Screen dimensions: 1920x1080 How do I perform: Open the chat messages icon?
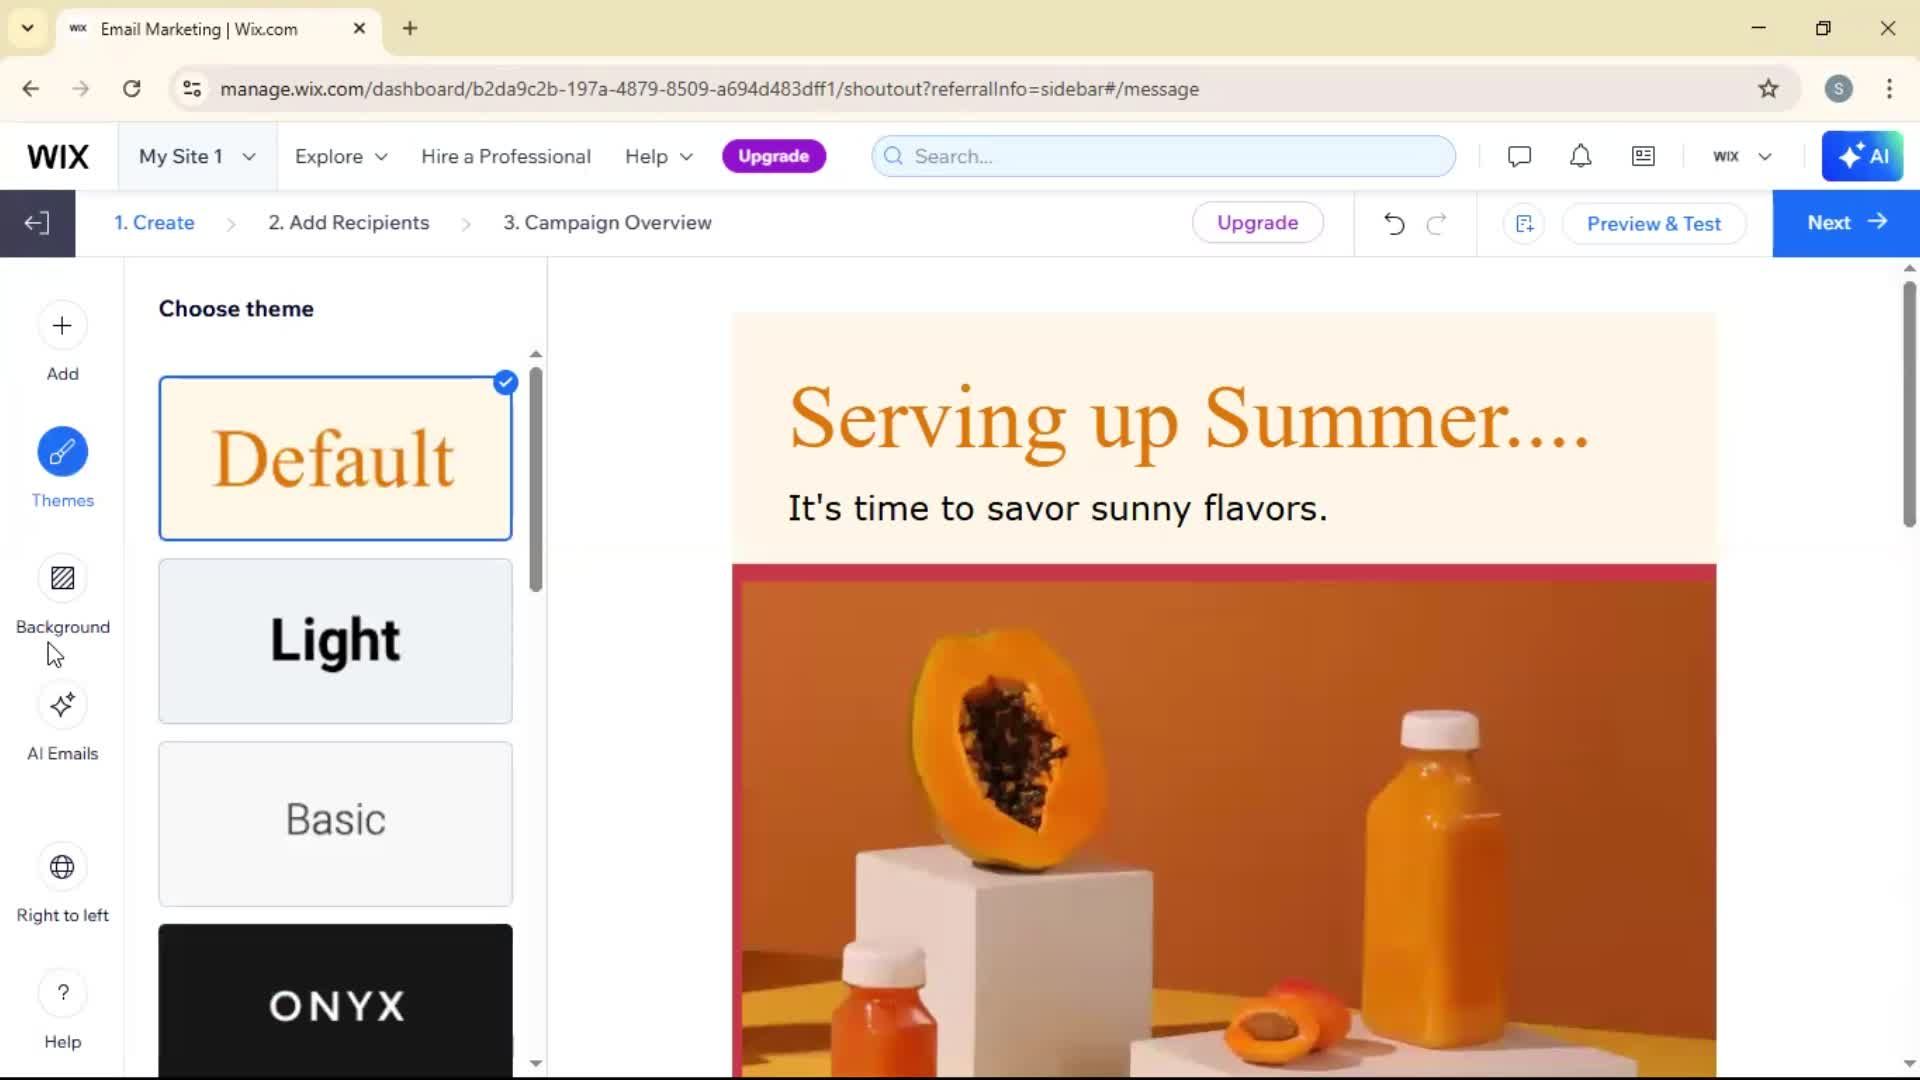pyautogui.click(x=1519, y=156)
